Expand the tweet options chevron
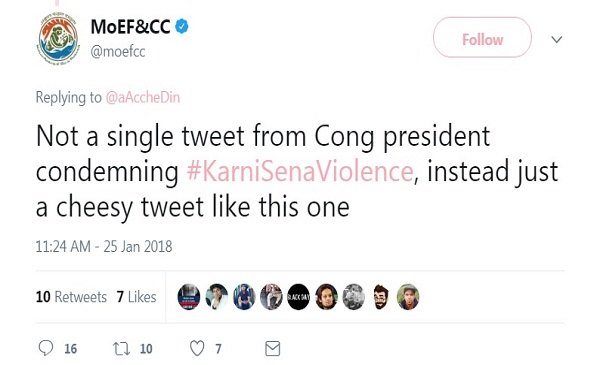The width and height of the screenshot is (600, 365). click(557, 39)
